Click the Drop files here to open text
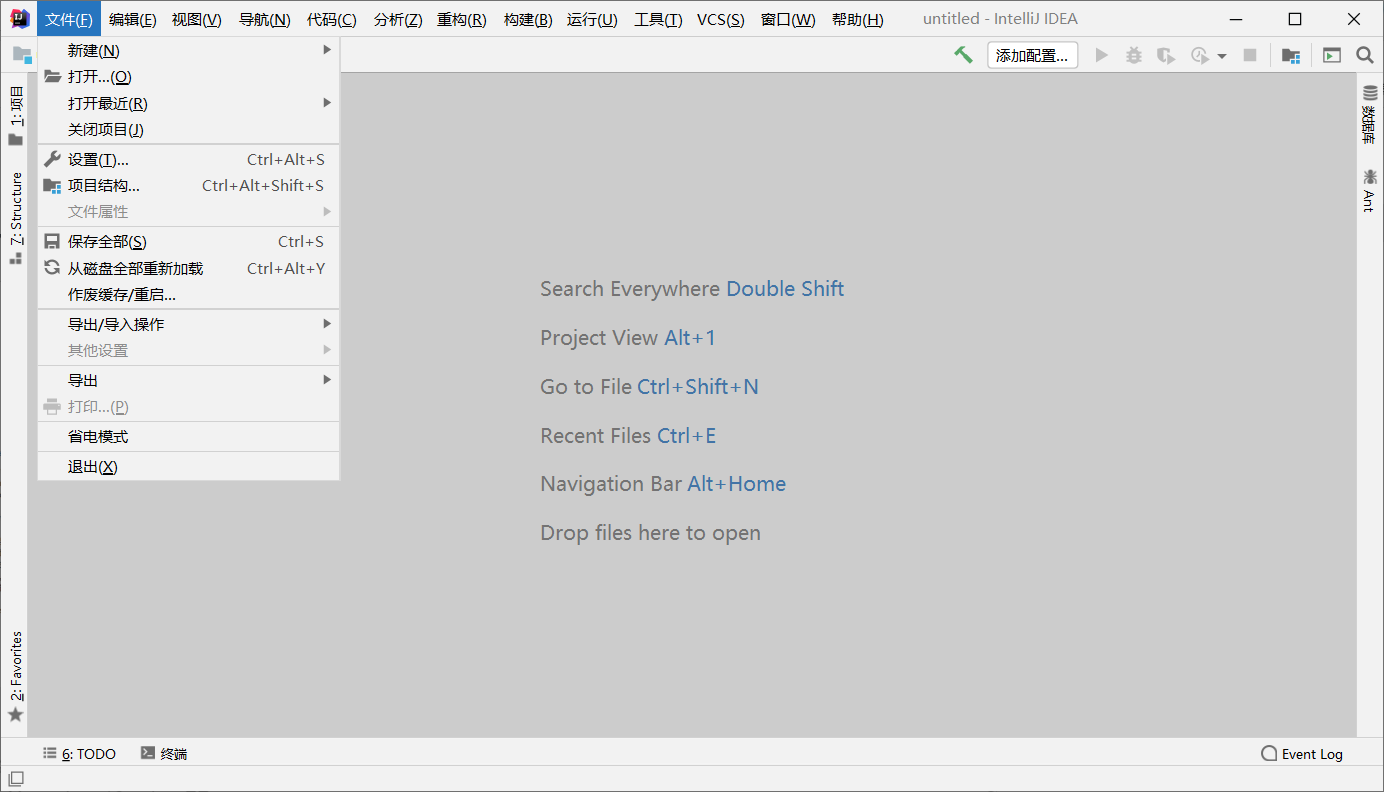The width and height of the screenshot is (1384, 792). (650, 533)
